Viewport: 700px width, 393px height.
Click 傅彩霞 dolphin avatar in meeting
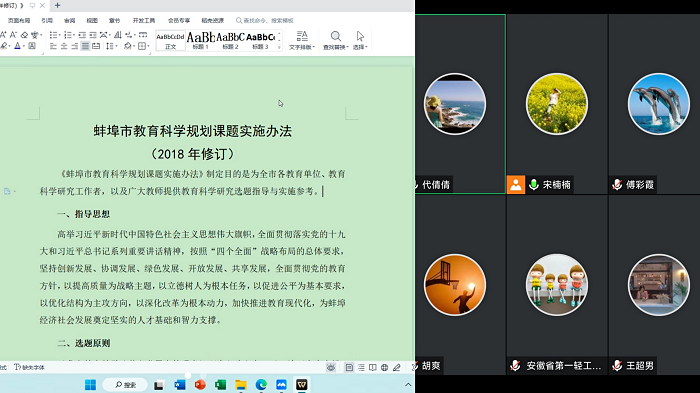658,104
